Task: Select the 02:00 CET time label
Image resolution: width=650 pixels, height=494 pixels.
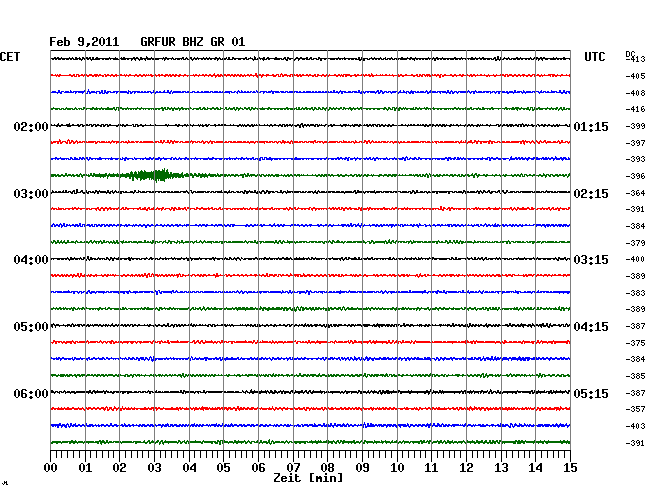Action: click(x=31, y=126)
